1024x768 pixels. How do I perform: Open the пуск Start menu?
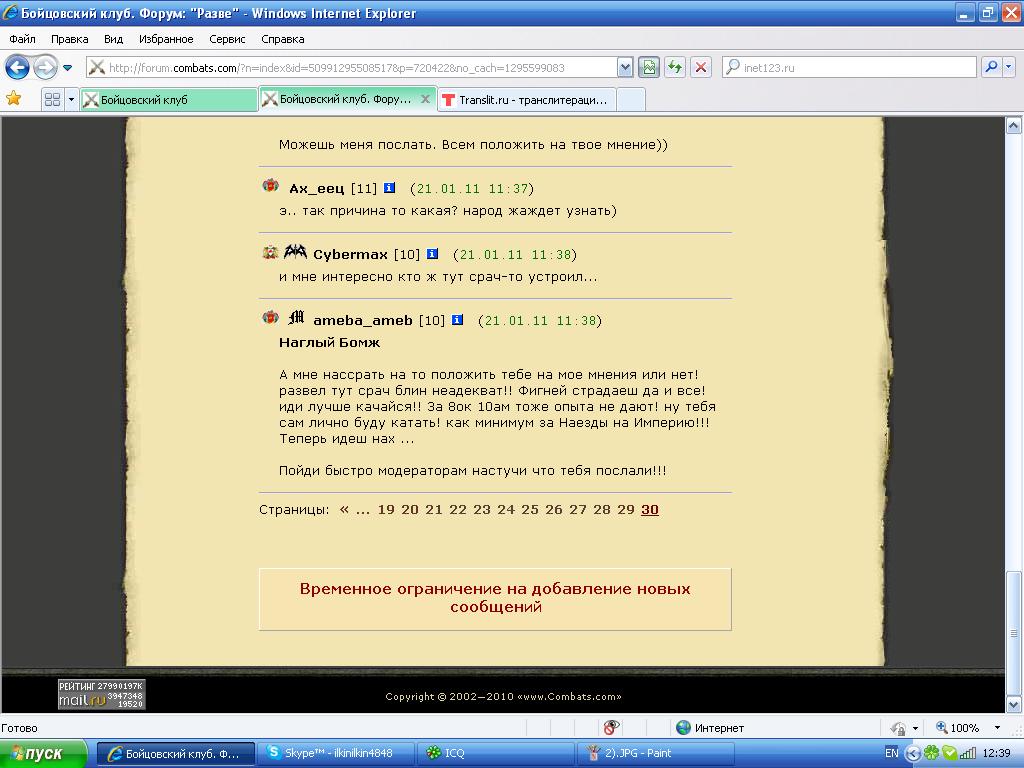[x=43, y=754]
